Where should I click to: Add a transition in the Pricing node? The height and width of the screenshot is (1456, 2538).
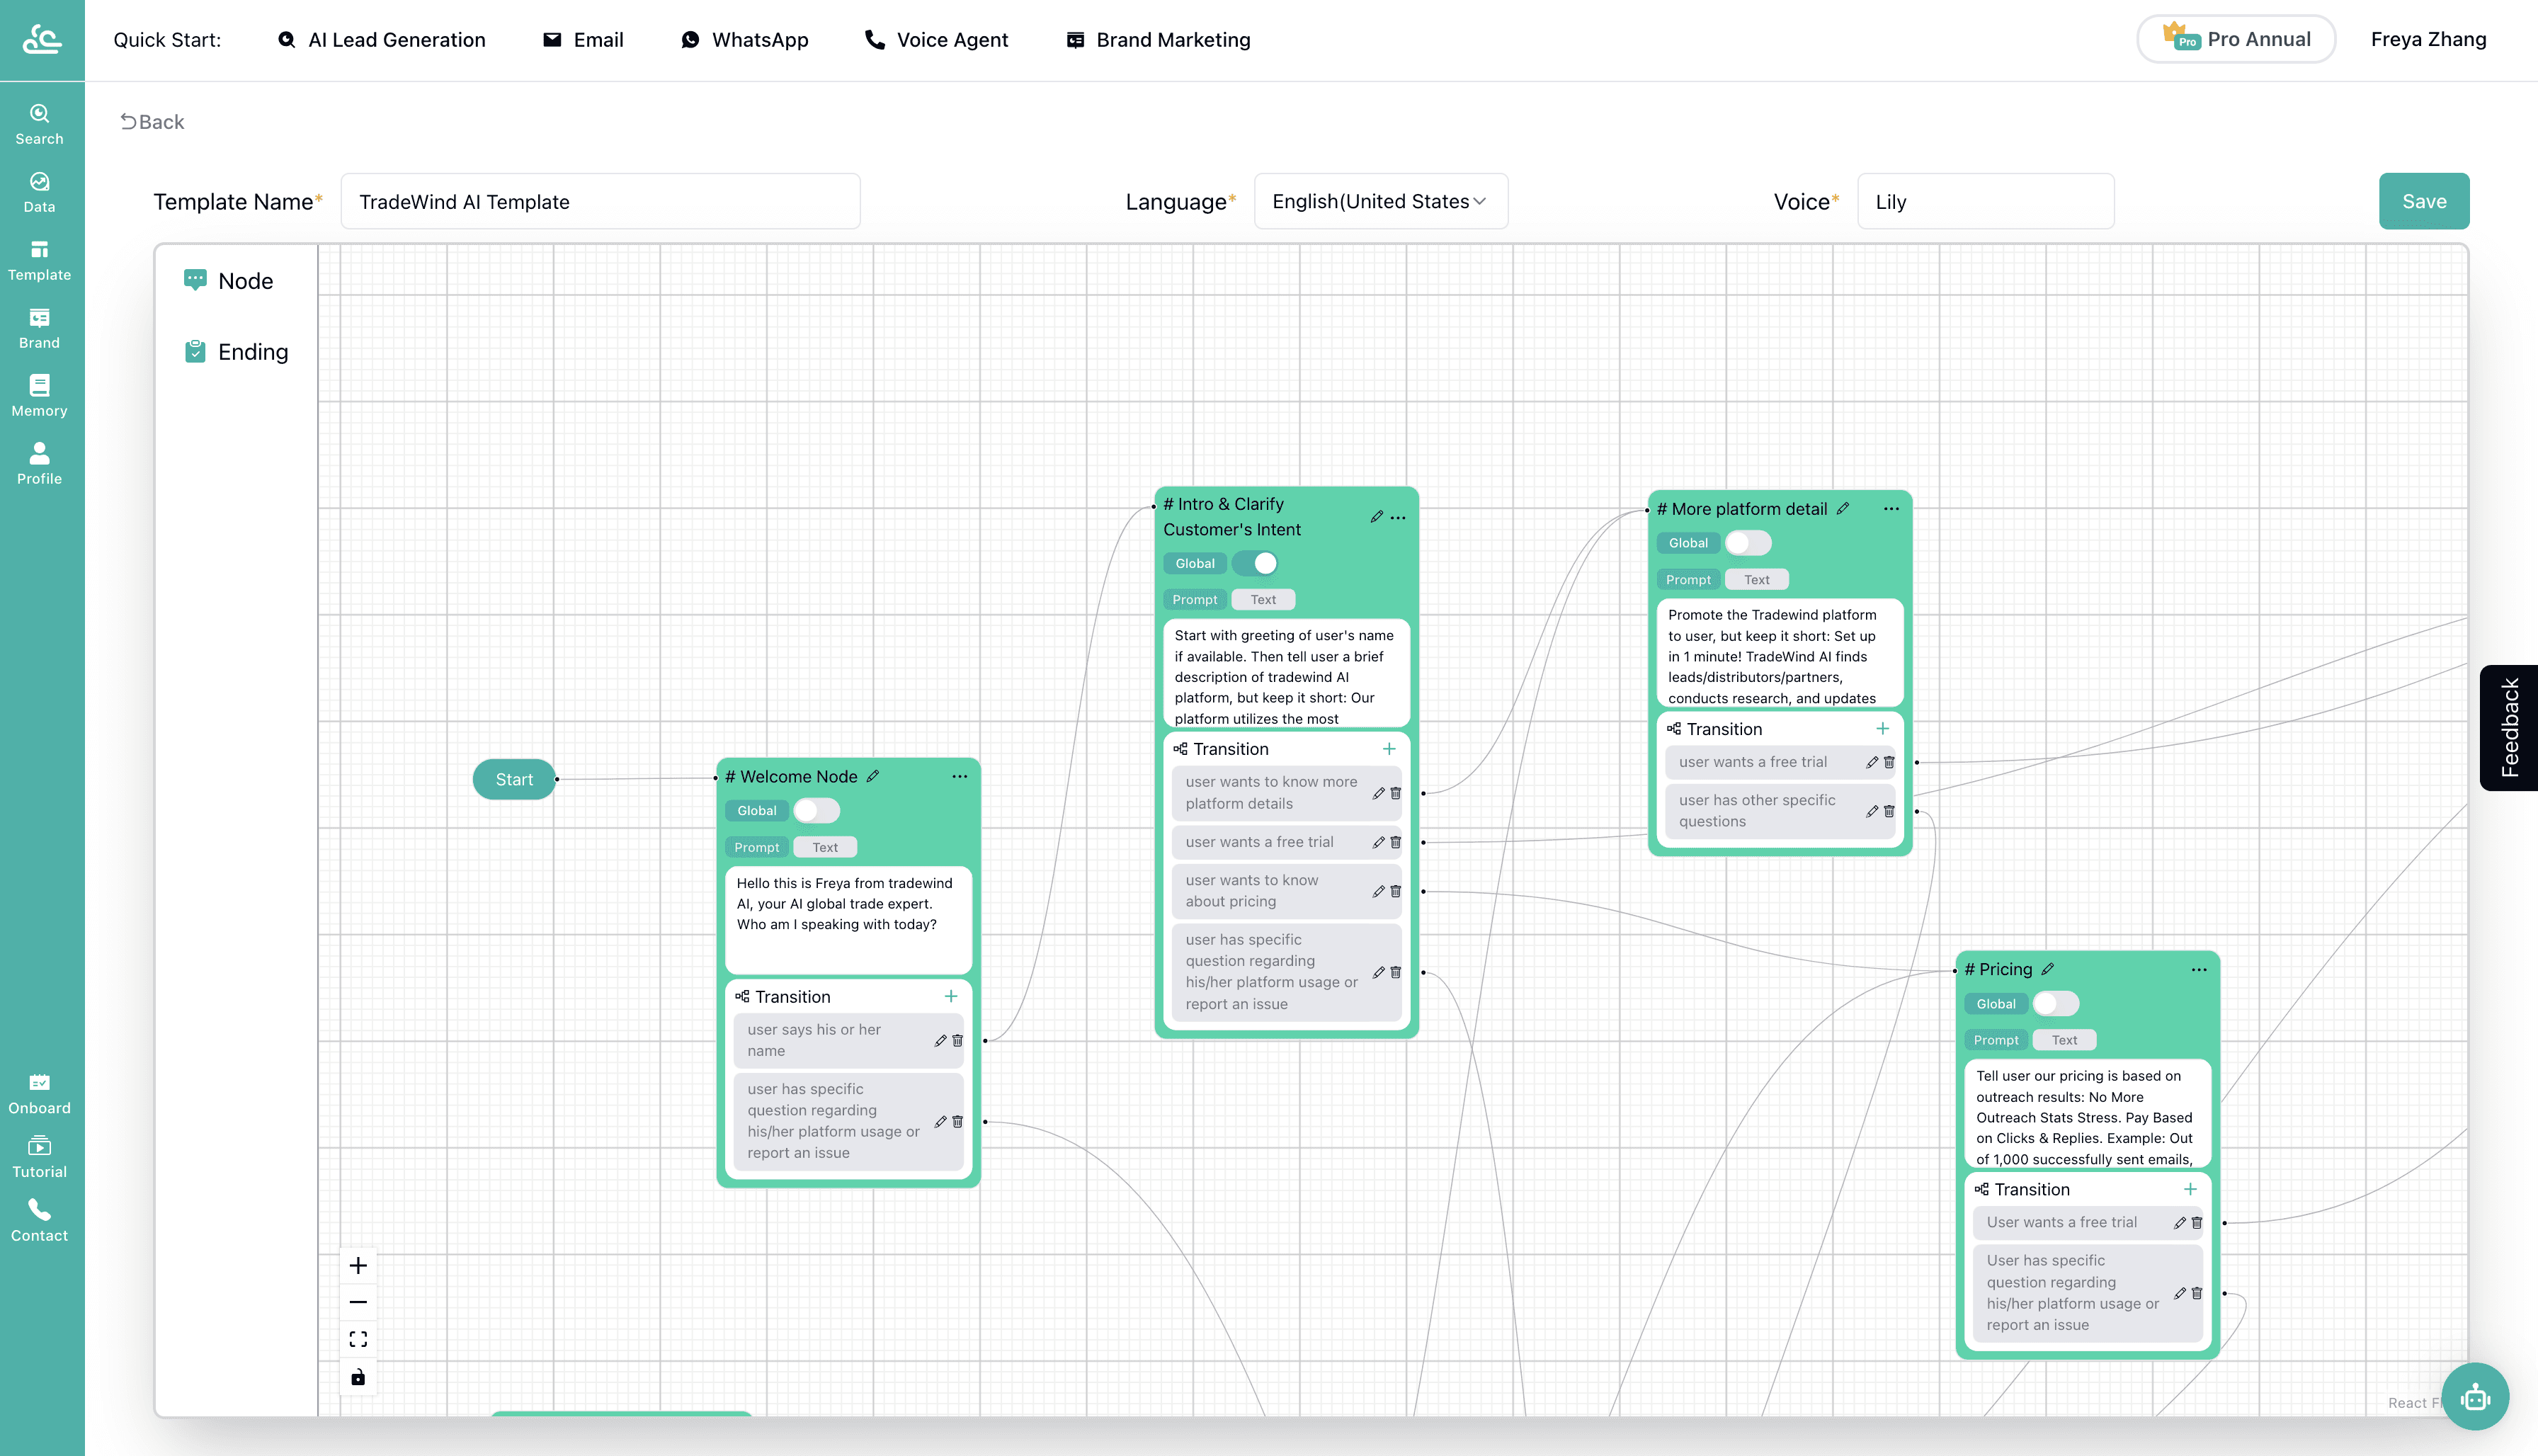pos(2190,1189)
